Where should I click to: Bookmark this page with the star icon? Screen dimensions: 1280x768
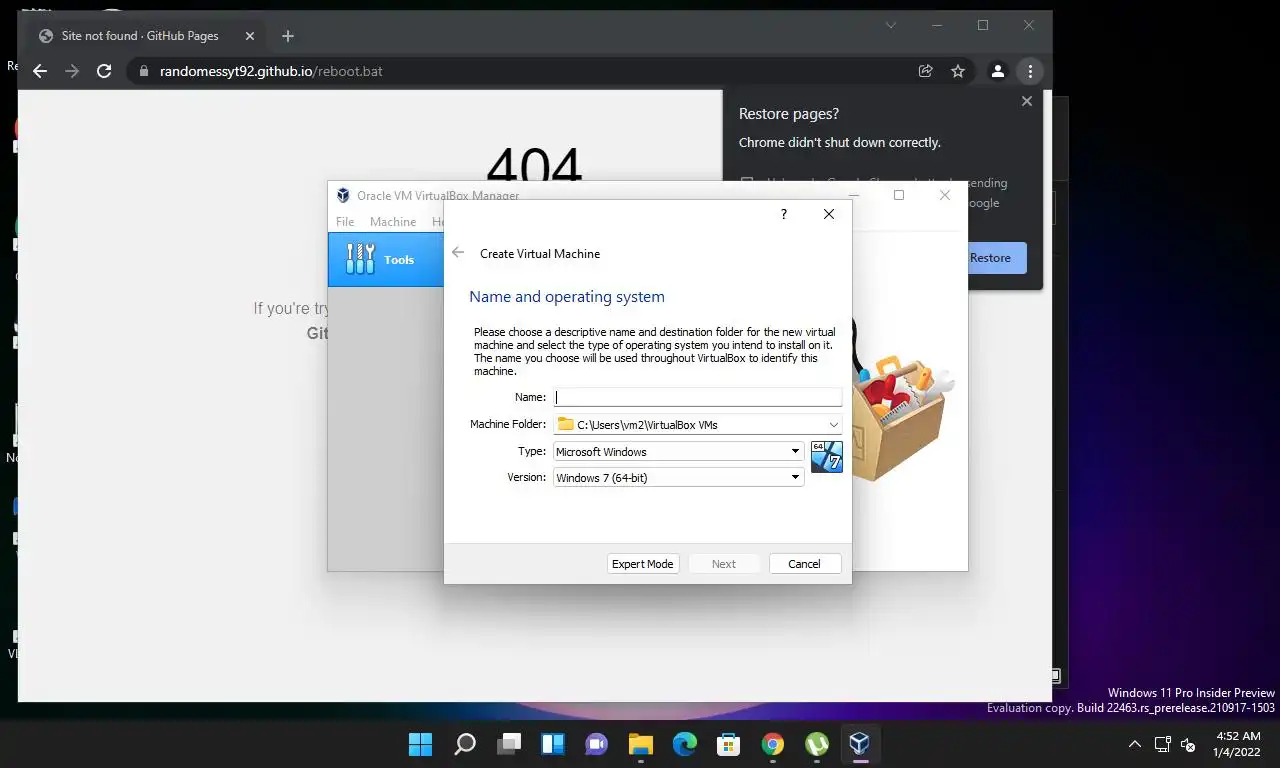(x=958, y=71)
